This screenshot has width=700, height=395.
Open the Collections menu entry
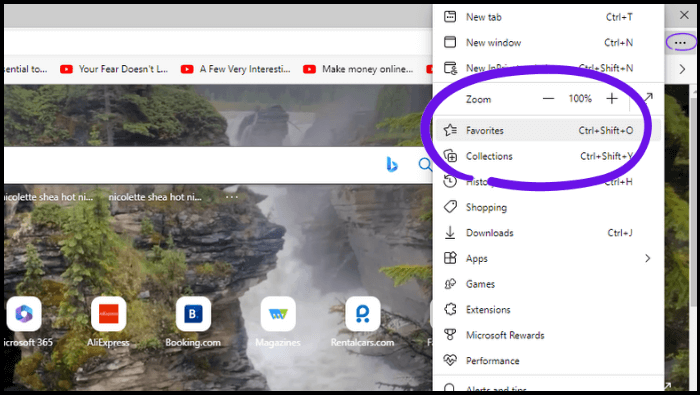548,156
